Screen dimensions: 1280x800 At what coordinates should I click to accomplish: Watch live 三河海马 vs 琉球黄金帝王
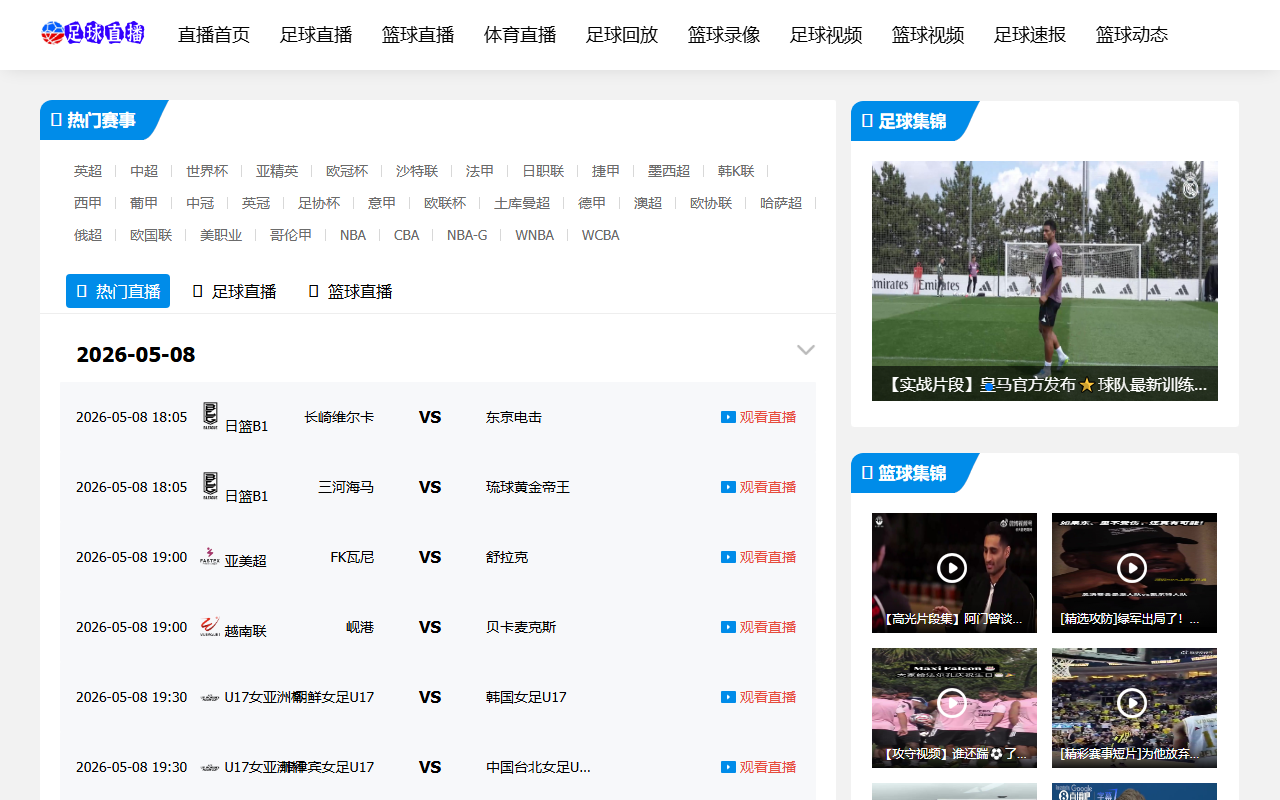point(759,487)
